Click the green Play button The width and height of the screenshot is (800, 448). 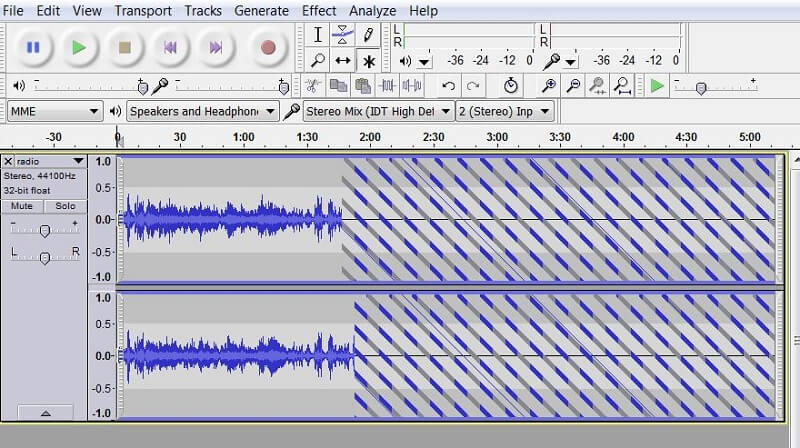click(79, 46)
